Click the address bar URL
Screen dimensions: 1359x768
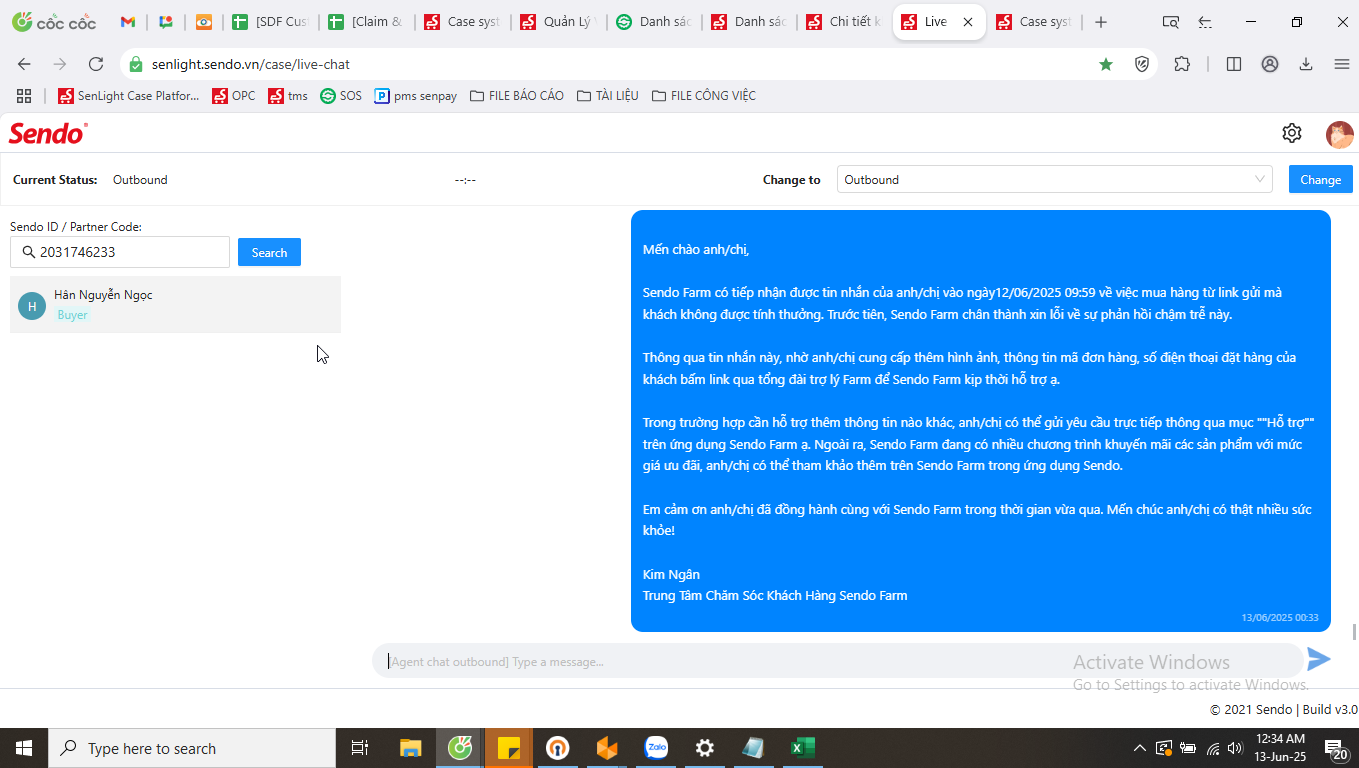(x=251, y=64)
